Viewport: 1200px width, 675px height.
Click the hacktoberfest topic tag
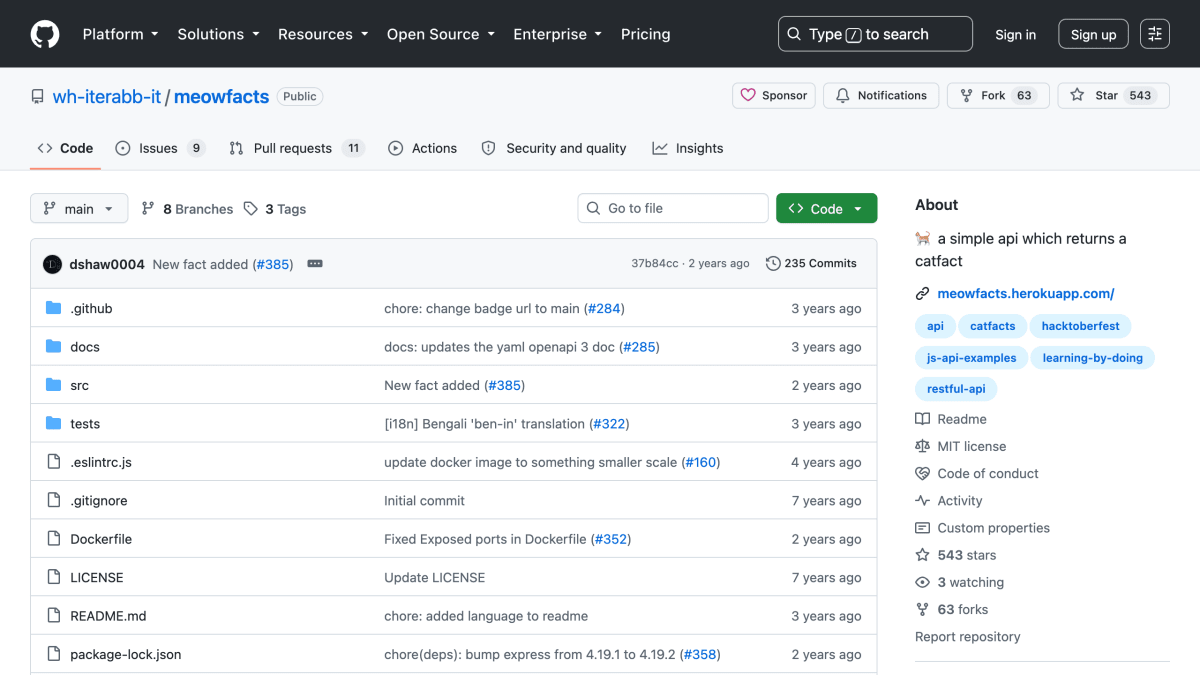click(1081, 326)
